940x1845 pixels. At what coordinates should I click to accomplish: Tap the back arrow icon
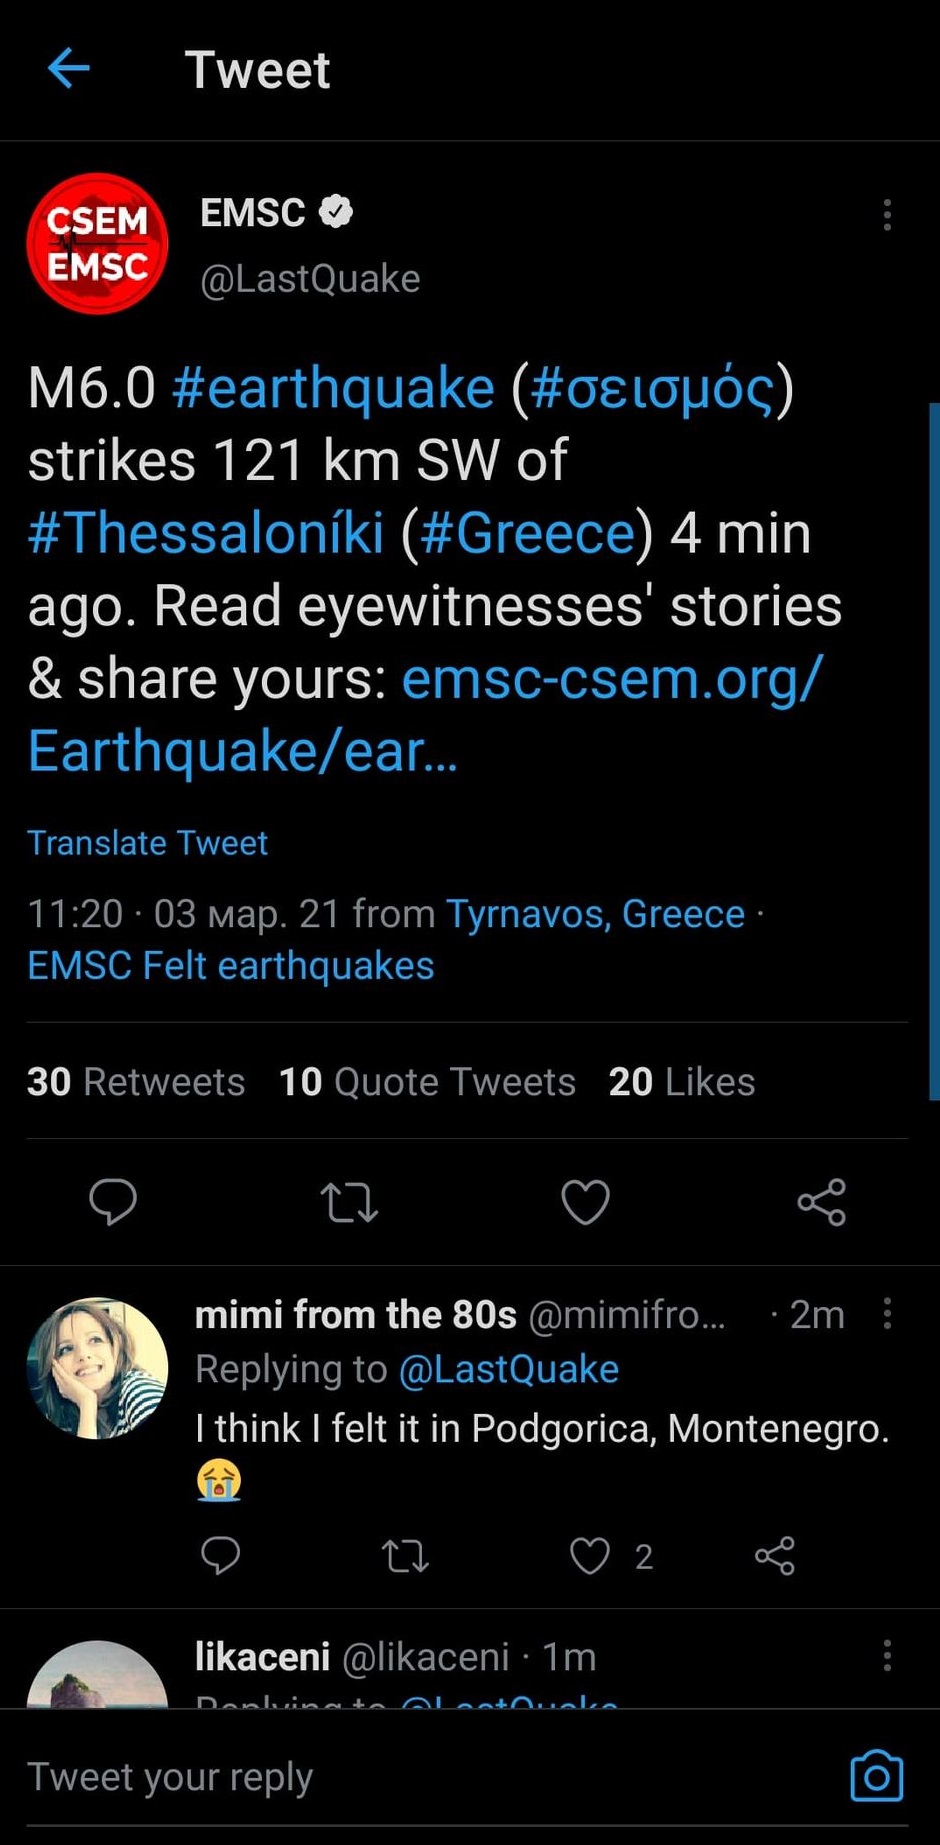[68, 69]
